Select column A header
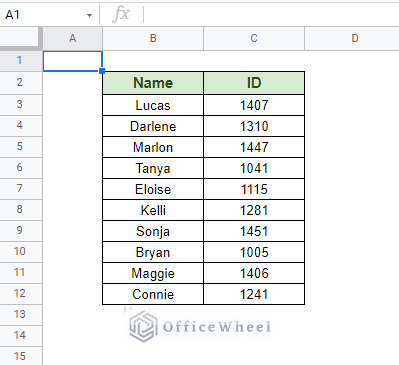 [x=73, y=38]
